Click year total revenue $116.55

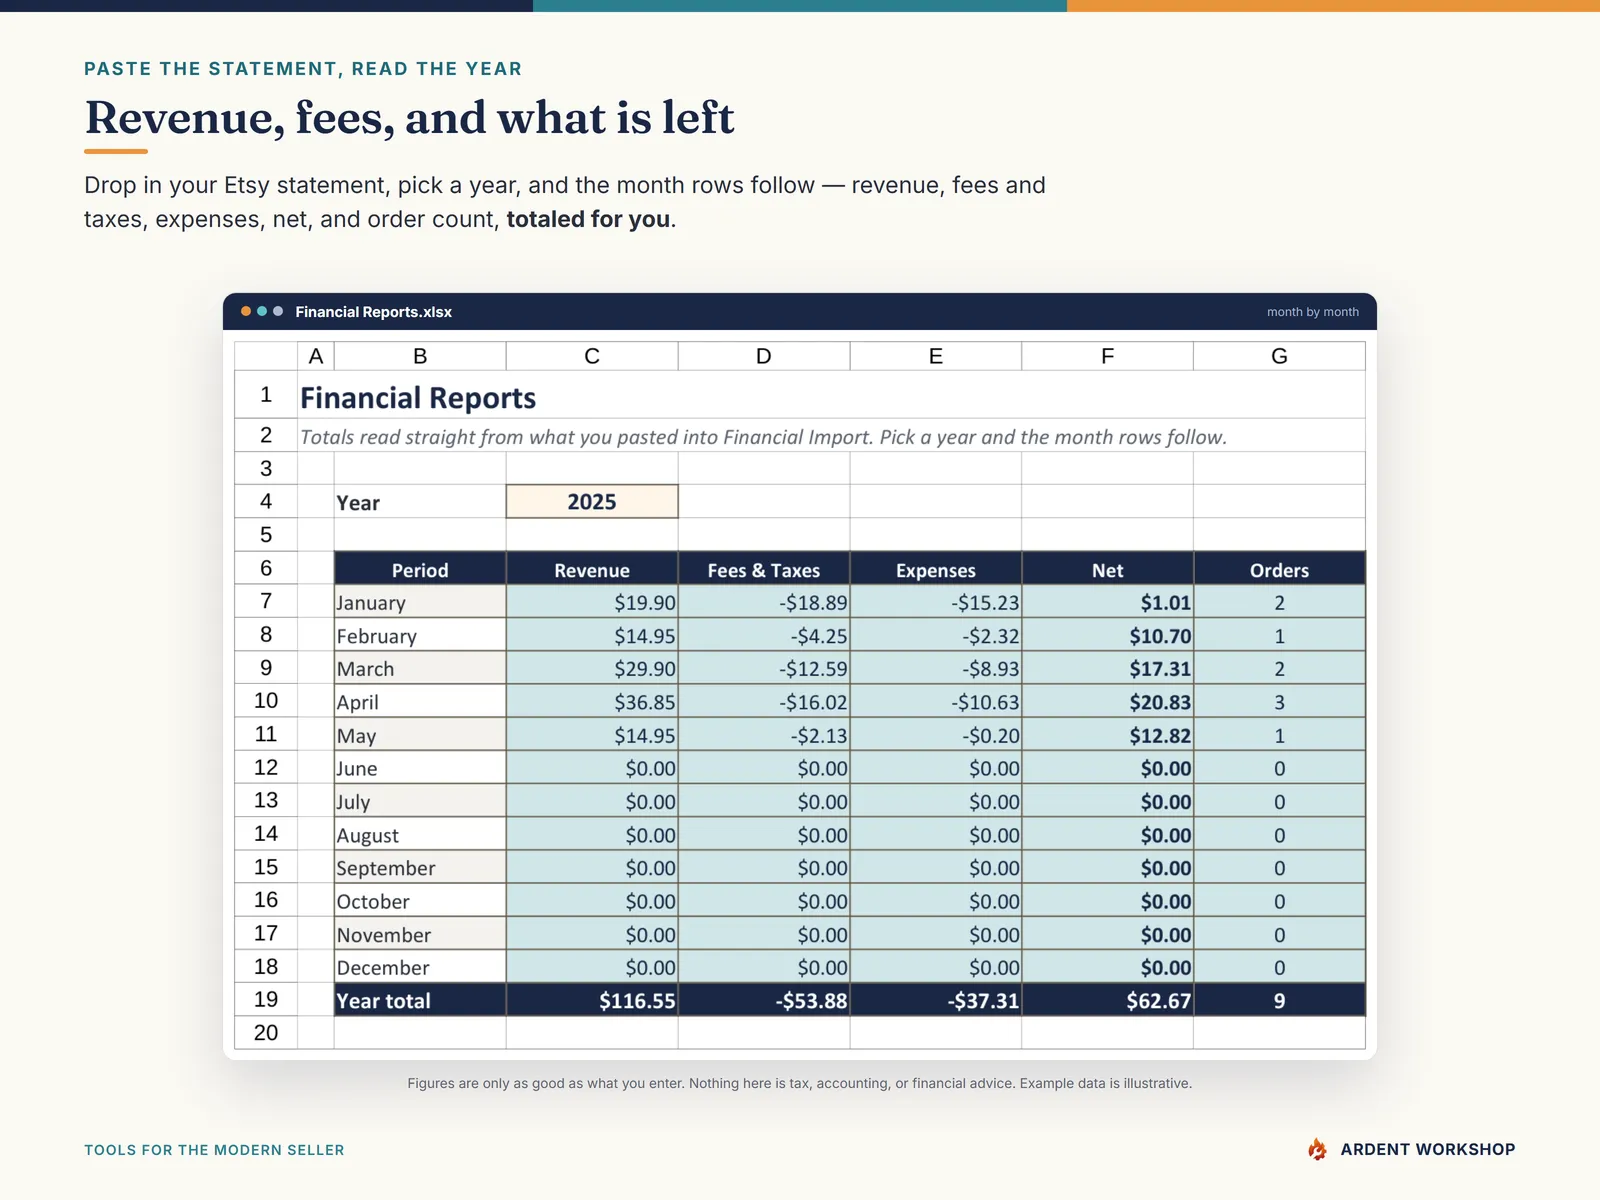point(592,1000)
